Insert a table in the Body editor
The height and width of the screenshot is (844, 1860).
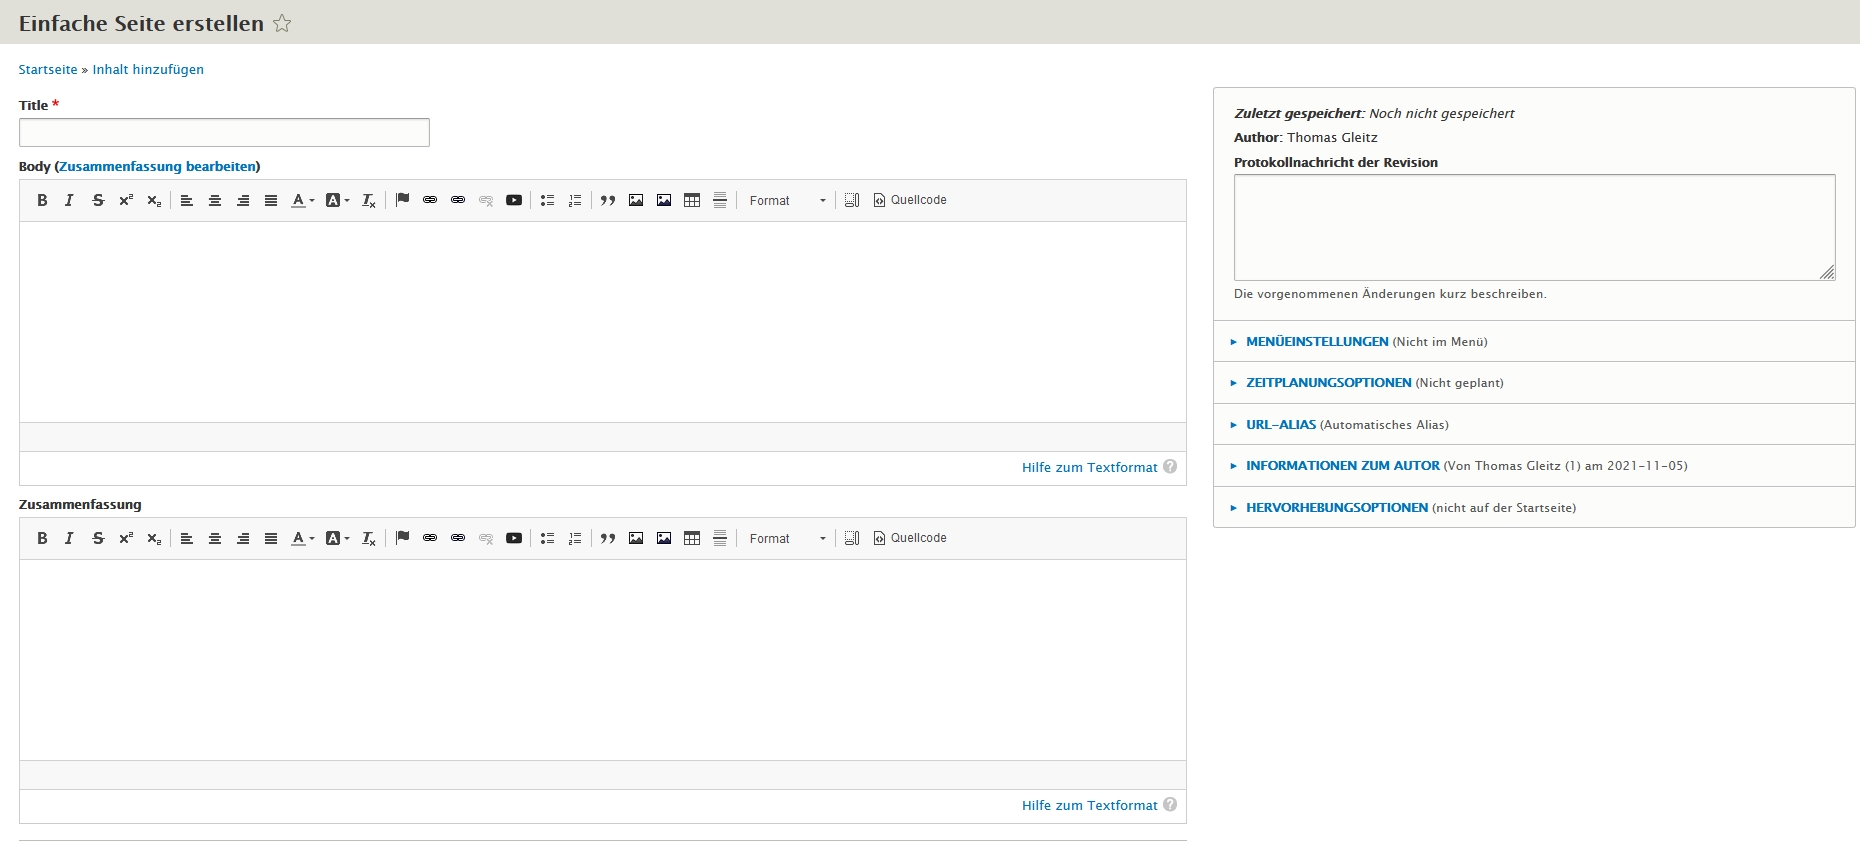692,200
